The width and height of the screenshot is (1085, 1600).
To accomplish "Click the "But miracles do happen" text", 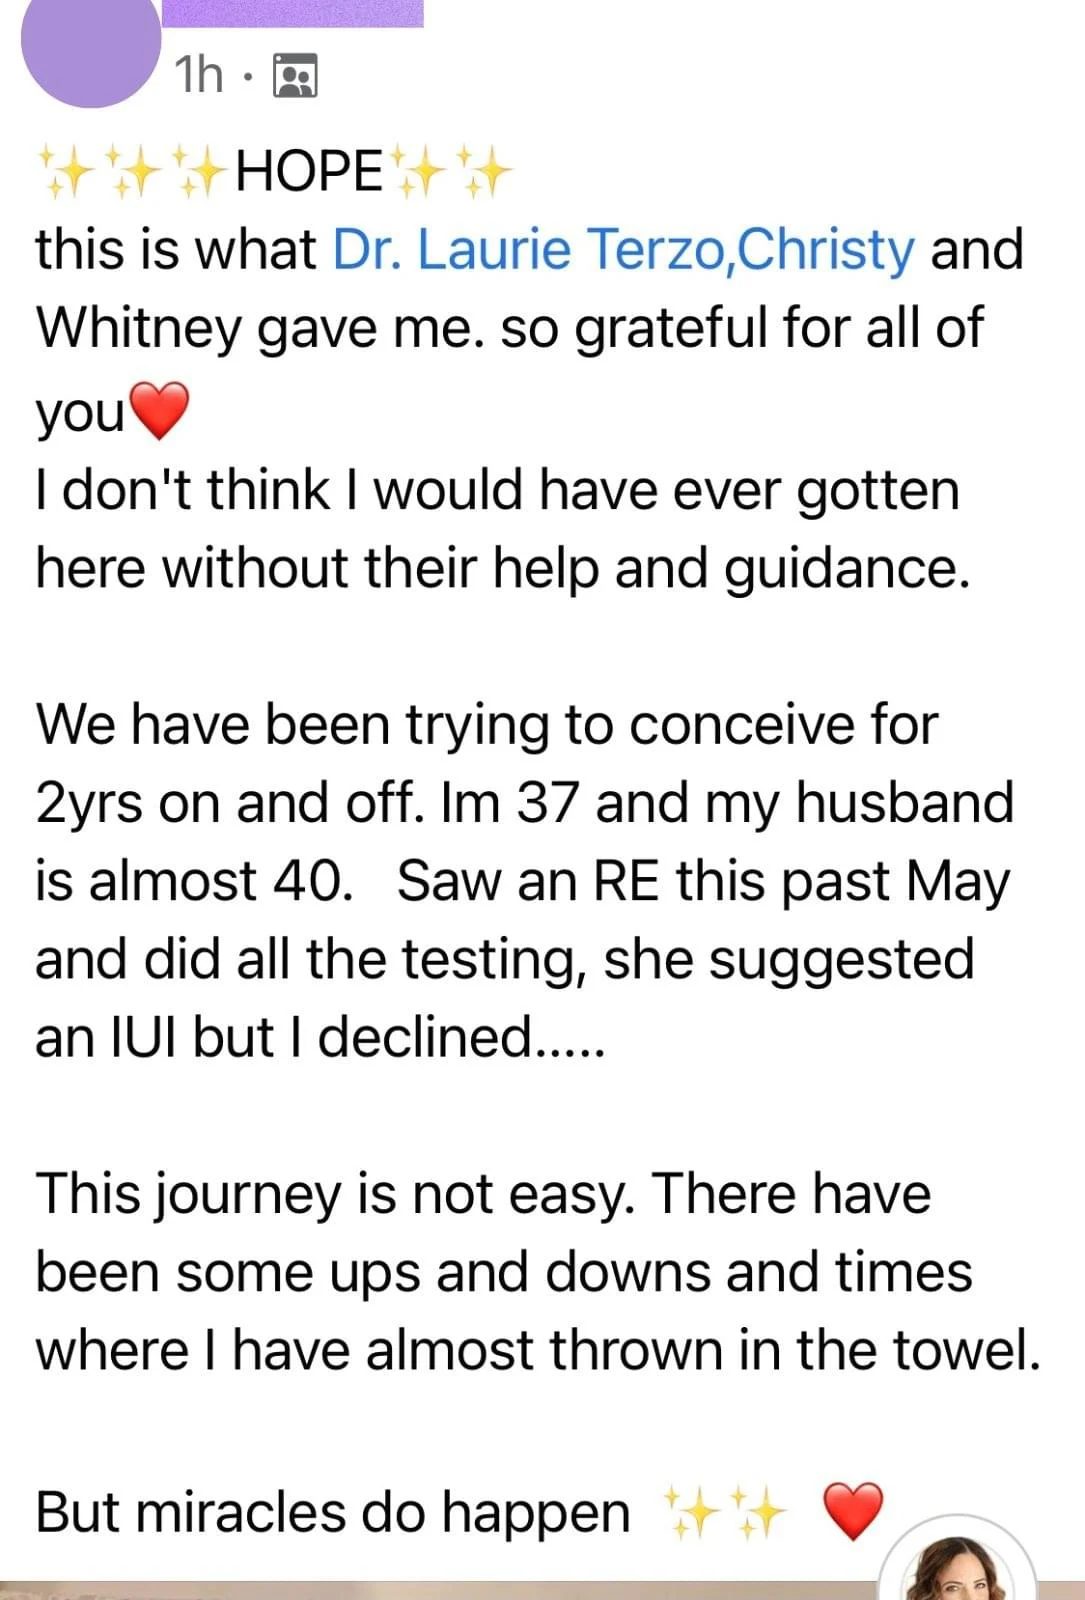I will pyautogui.click(x=332, y=1511).
